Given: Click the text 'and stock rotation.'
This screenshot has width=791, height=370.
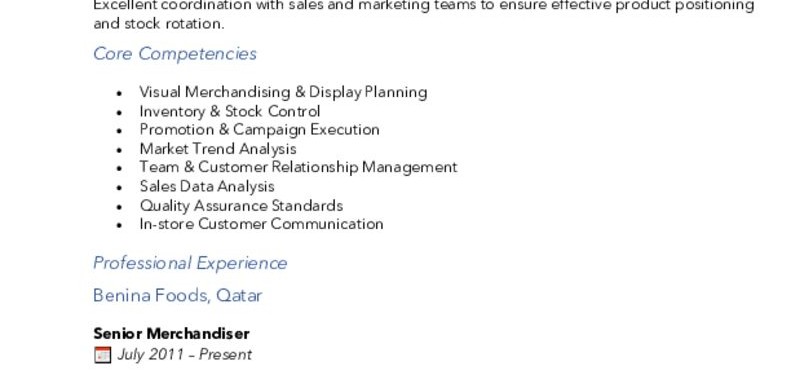Looking at the screenshot, I should [159, 24].
